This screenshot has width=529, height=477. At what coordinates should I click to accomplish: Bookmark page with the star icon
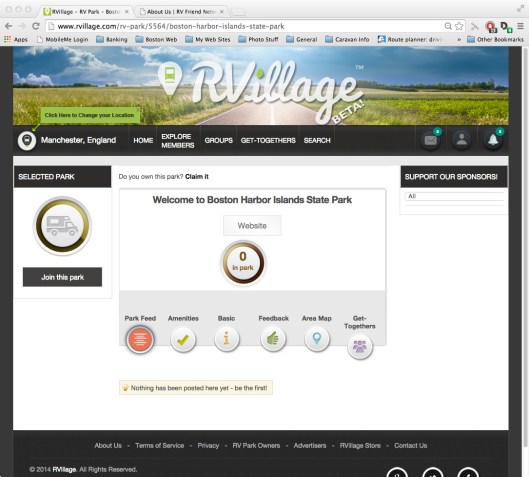click(459, 26)
